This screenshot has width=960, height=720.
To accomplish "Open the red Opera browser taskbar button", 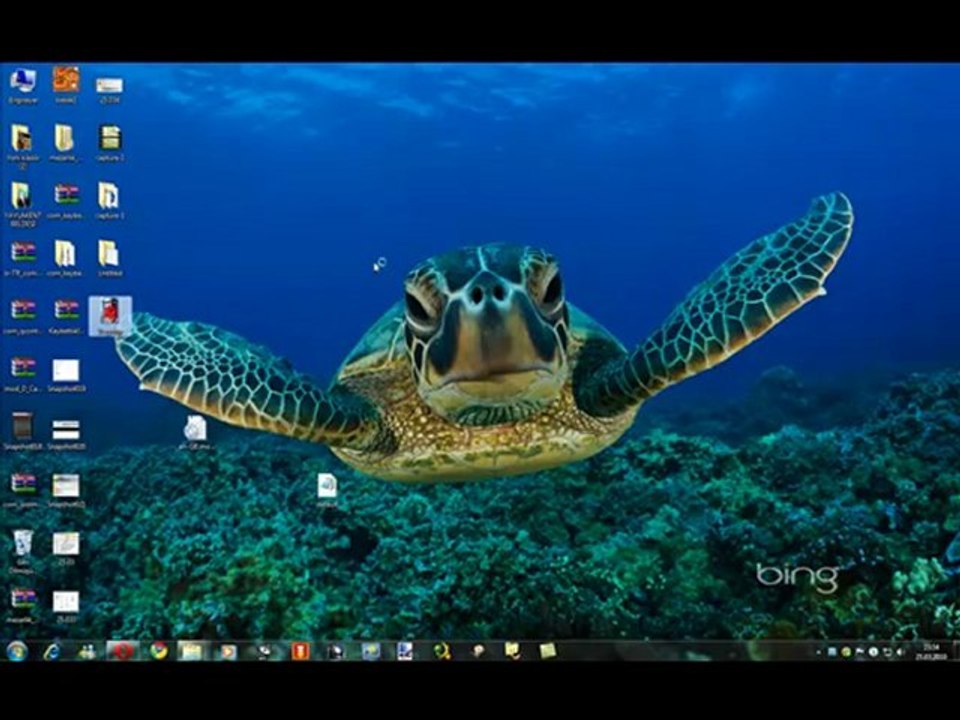I will (x=122, y=651).
